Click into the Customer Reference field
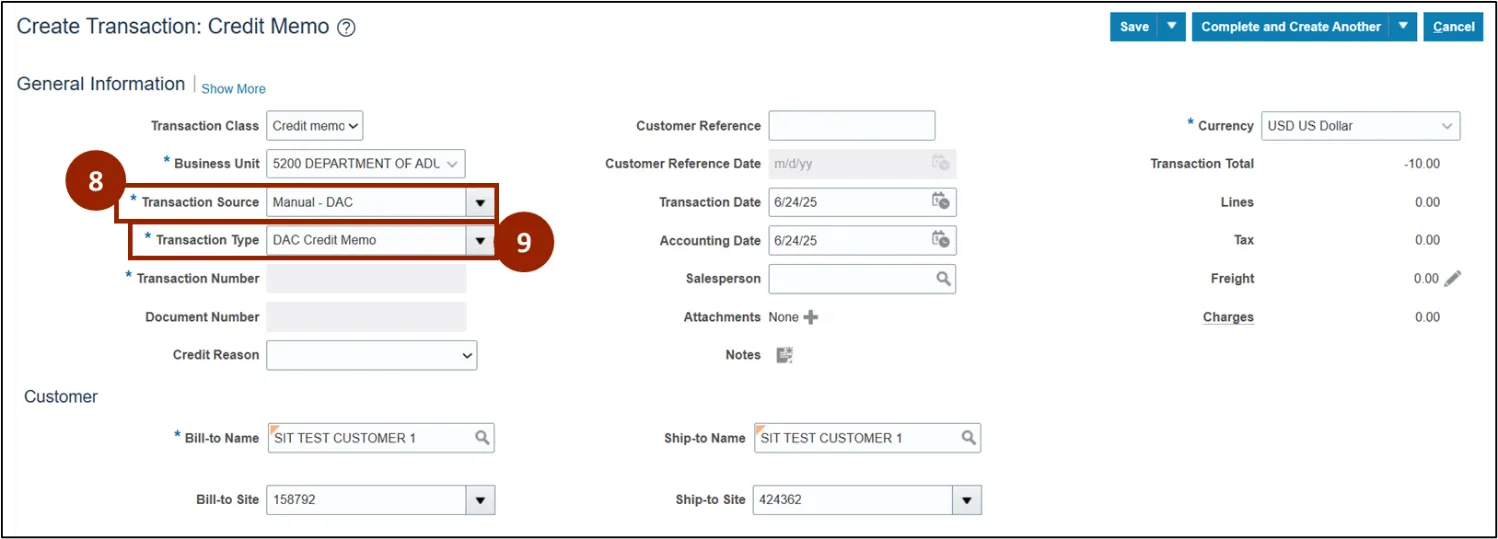This screenshot has width=1498, height=539. [x=851, y=126]
